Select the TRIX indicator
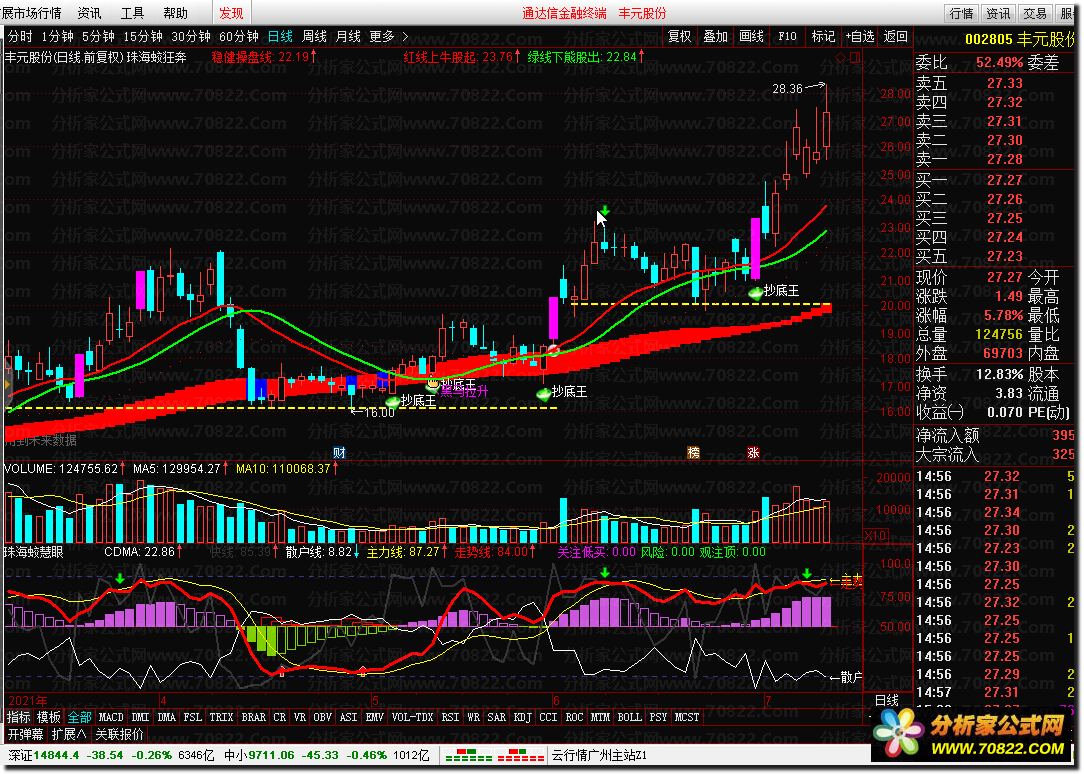Image resolution: width=1084 pixels, height=774 pixels. (221, 717)
